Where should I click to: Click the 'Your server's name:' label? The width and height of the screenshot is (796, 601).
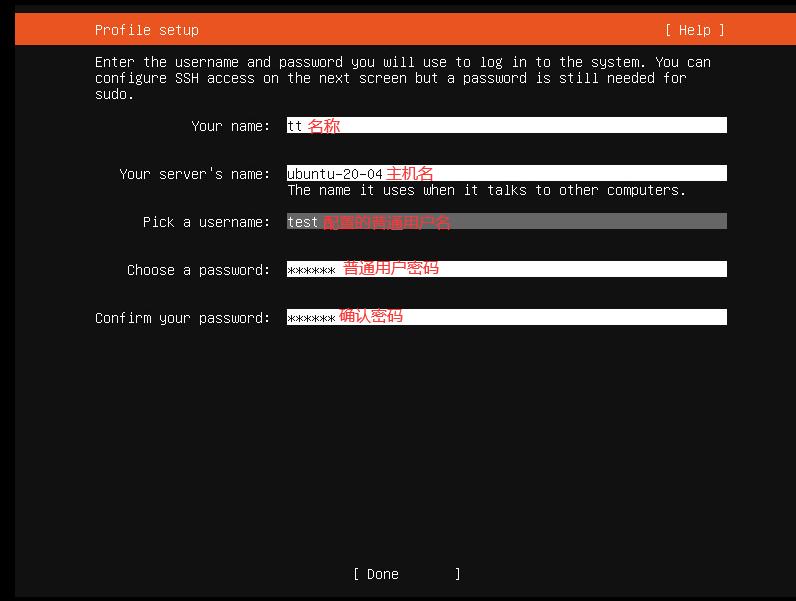coord(195,174)
